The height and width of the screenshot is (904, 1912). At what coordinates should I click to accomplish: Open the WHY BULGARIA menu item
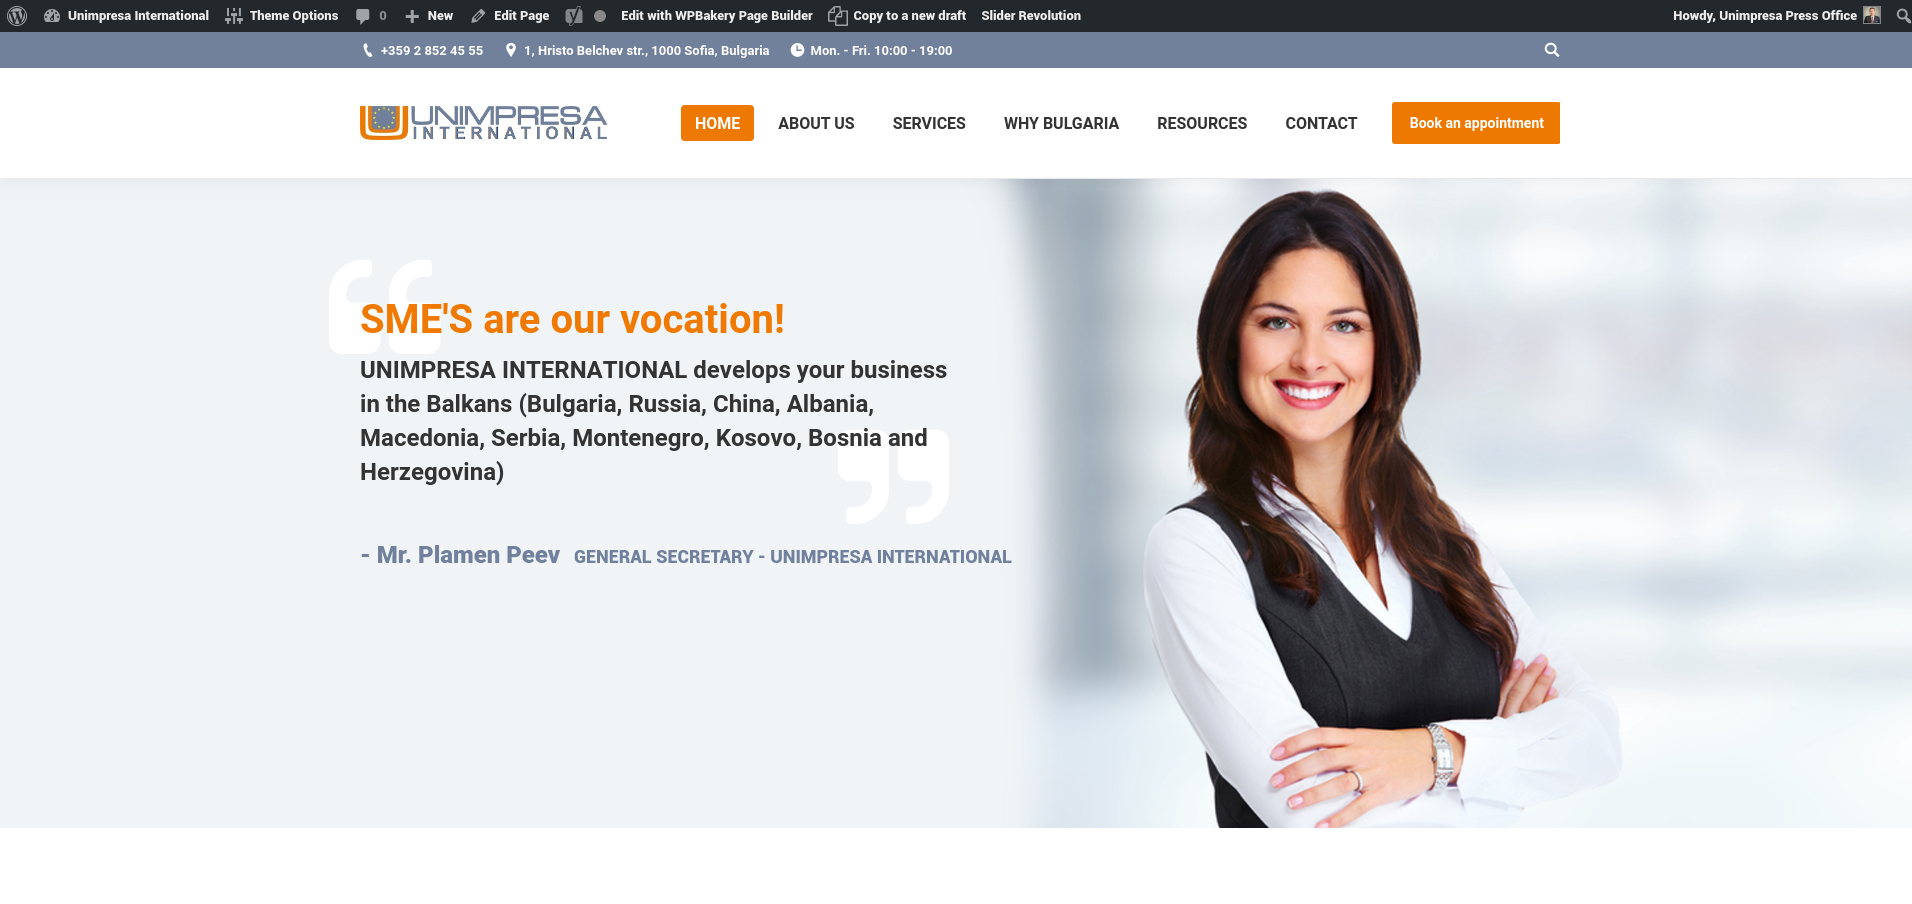(1061, 123)
